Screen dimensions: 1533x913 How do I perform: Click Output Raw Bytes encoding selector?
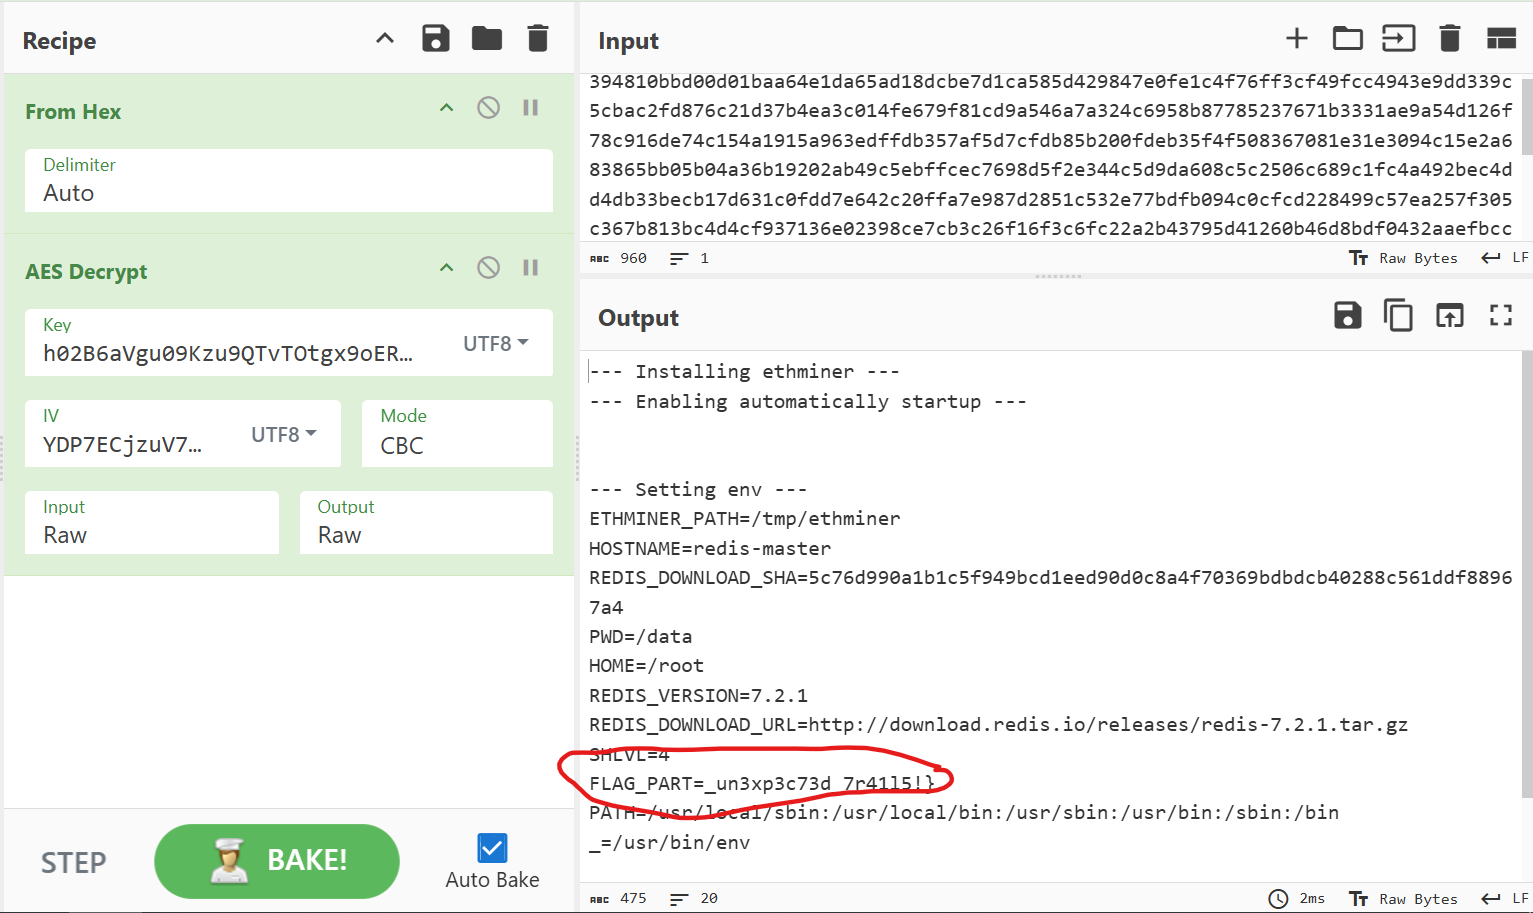(x=1404, y=899)
